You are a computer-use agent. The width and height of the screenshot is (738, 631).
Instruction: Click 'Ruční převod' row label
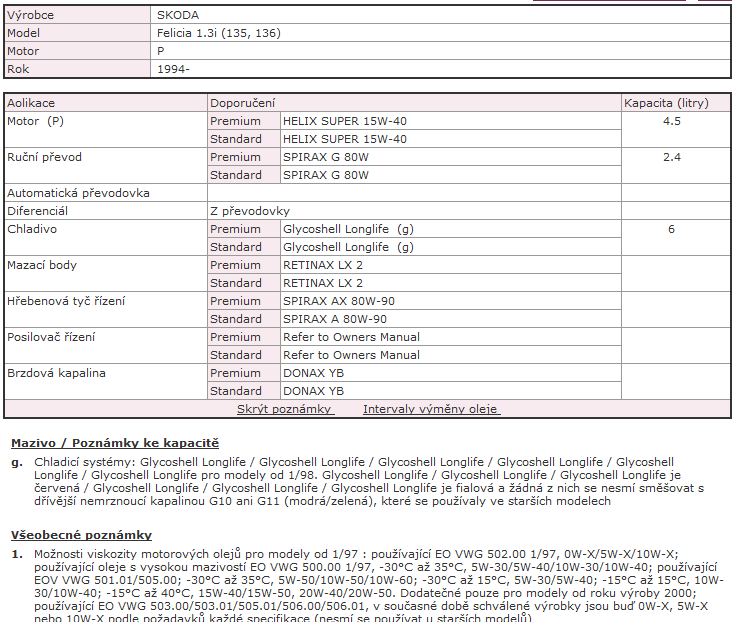tap(44, 157)
